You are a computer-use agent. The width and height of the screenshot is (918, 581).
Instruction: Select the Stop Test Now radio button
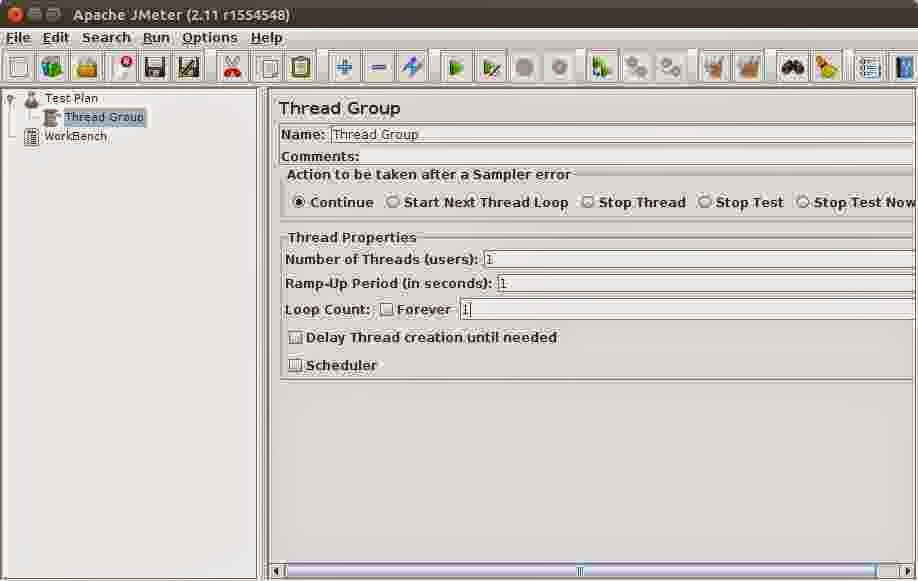803,202
